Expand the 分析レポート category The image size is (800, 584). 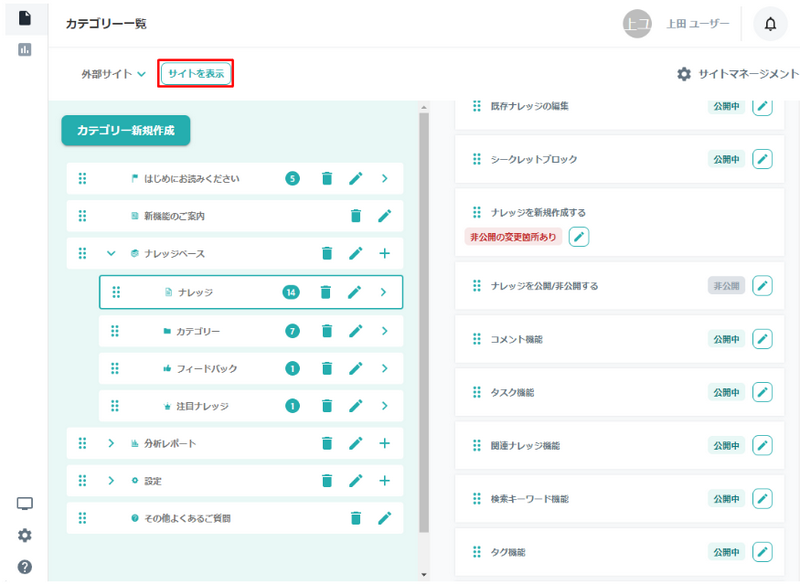click(111, 443)
